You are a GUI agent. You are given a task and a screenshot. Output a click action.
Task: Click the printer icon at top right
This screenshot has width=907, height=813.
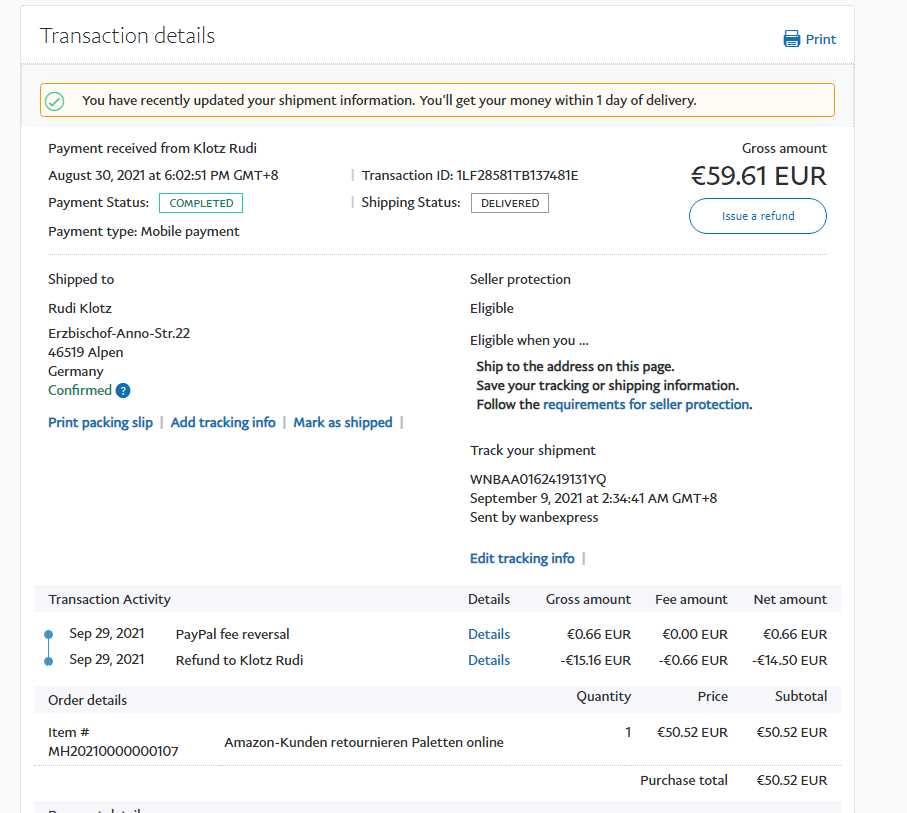[x=791, y=39]
